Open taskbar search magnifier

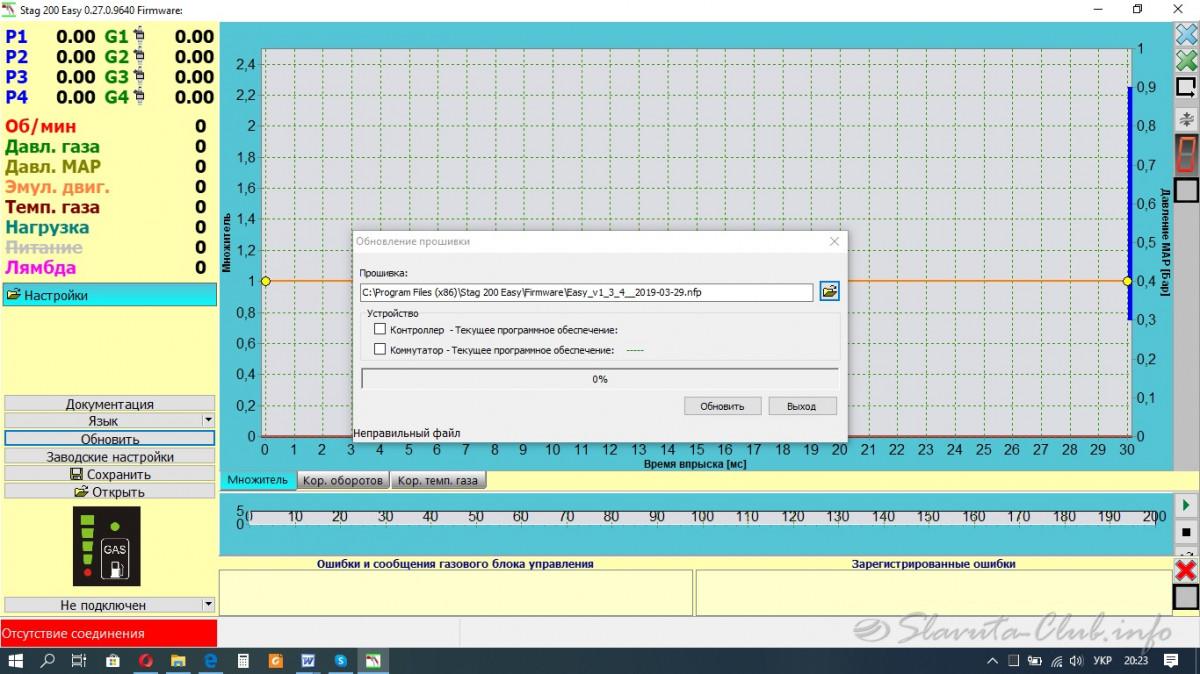click(x=47, y=661)
